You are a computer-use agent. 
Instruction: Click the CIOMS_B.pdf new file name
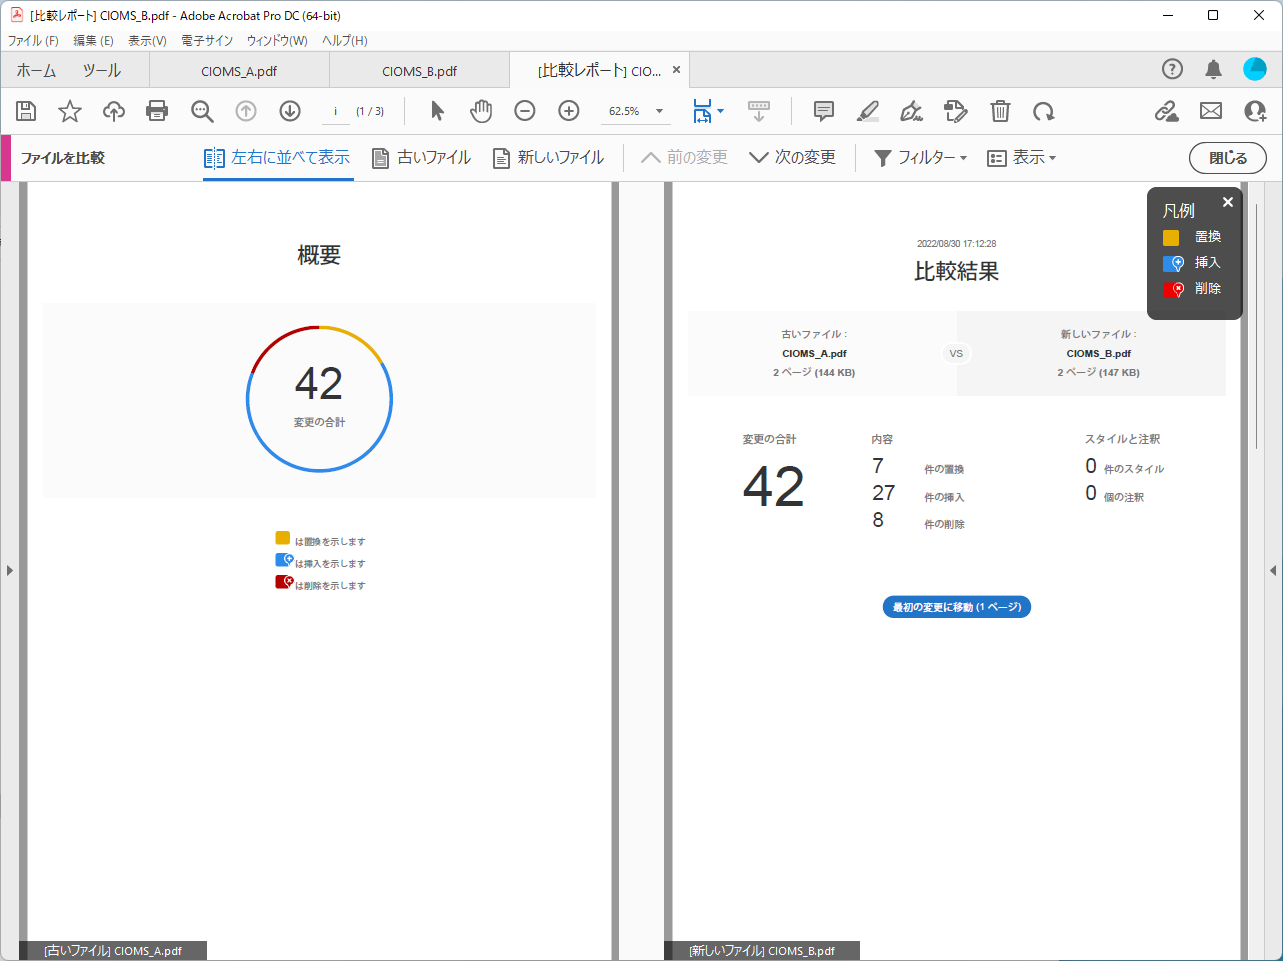(1098, 353)
